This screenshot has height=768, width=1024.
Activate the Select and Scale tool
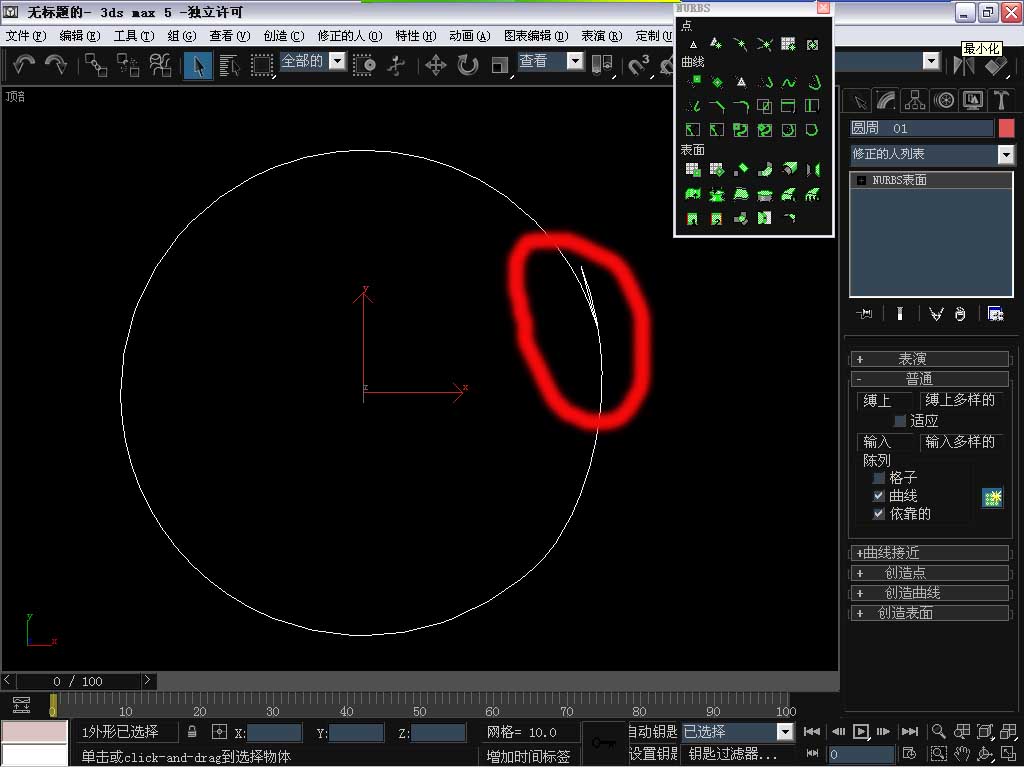500,65
